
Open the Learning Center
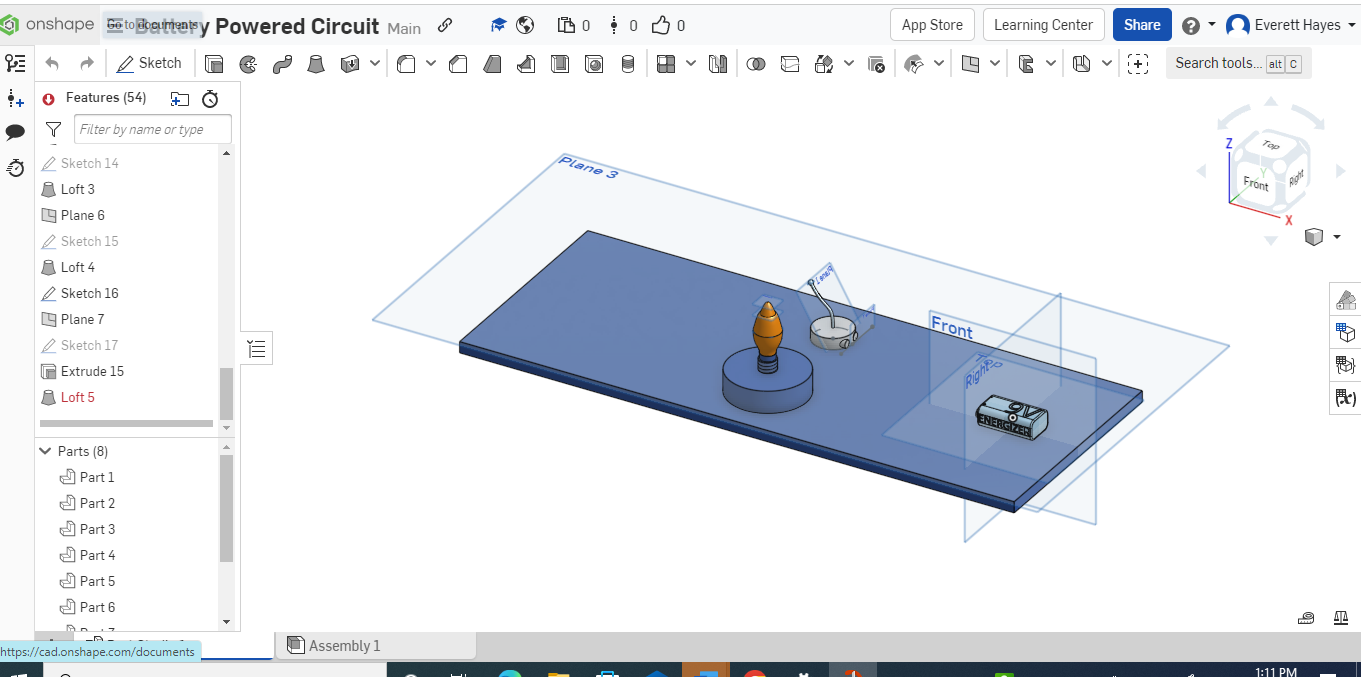pos(1043,24)
